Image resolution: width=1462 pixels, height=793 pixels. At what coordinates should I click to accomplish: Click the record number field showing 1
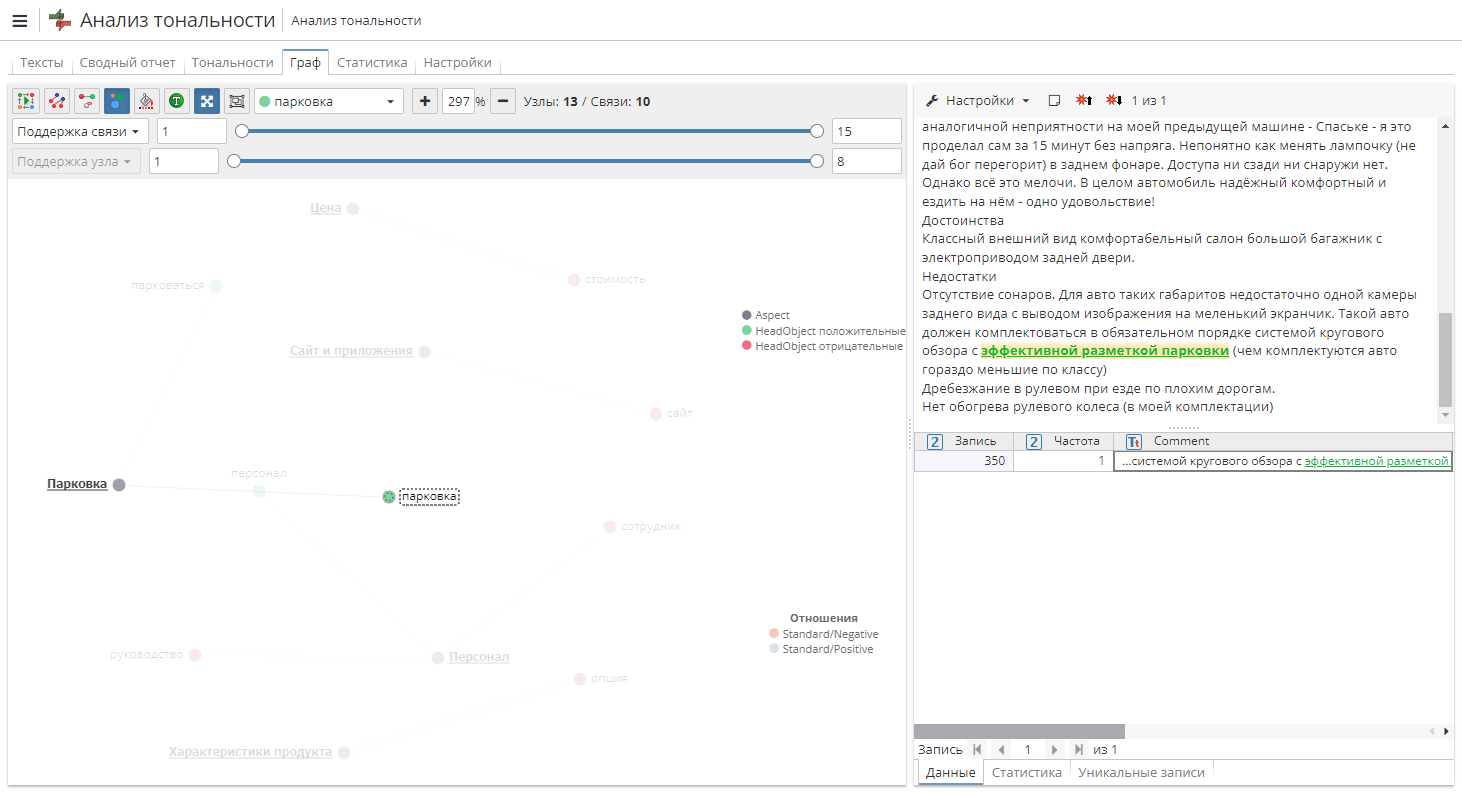(x=1027, y=749)
